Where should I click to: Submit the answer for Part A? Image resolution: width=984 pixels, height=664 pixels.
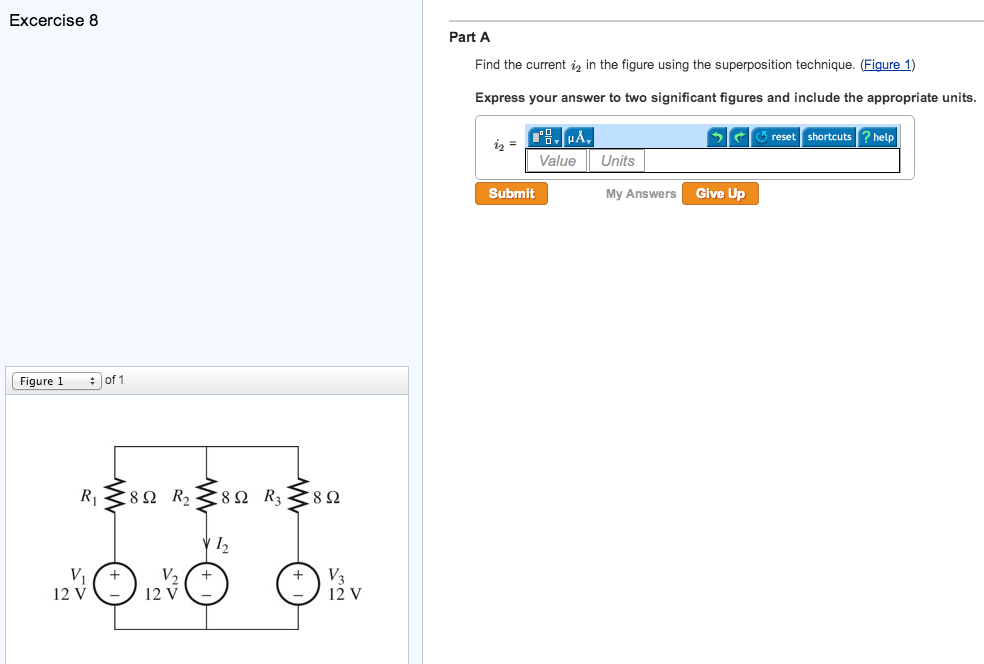[x=511, y=193]
